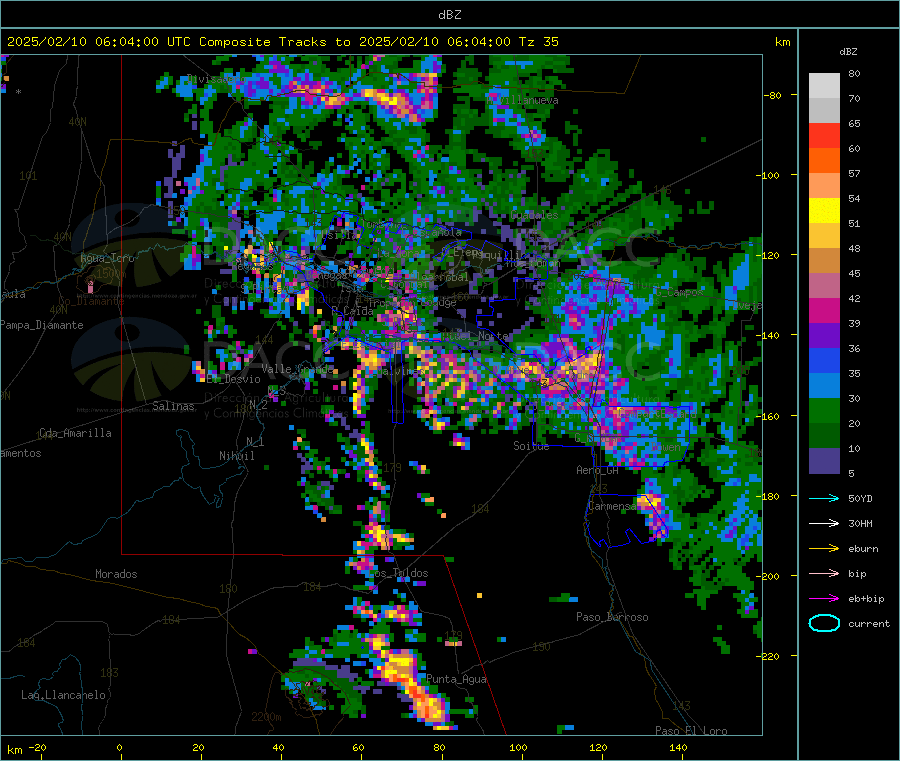Click the 'Salinas' map label

(173, 406)
